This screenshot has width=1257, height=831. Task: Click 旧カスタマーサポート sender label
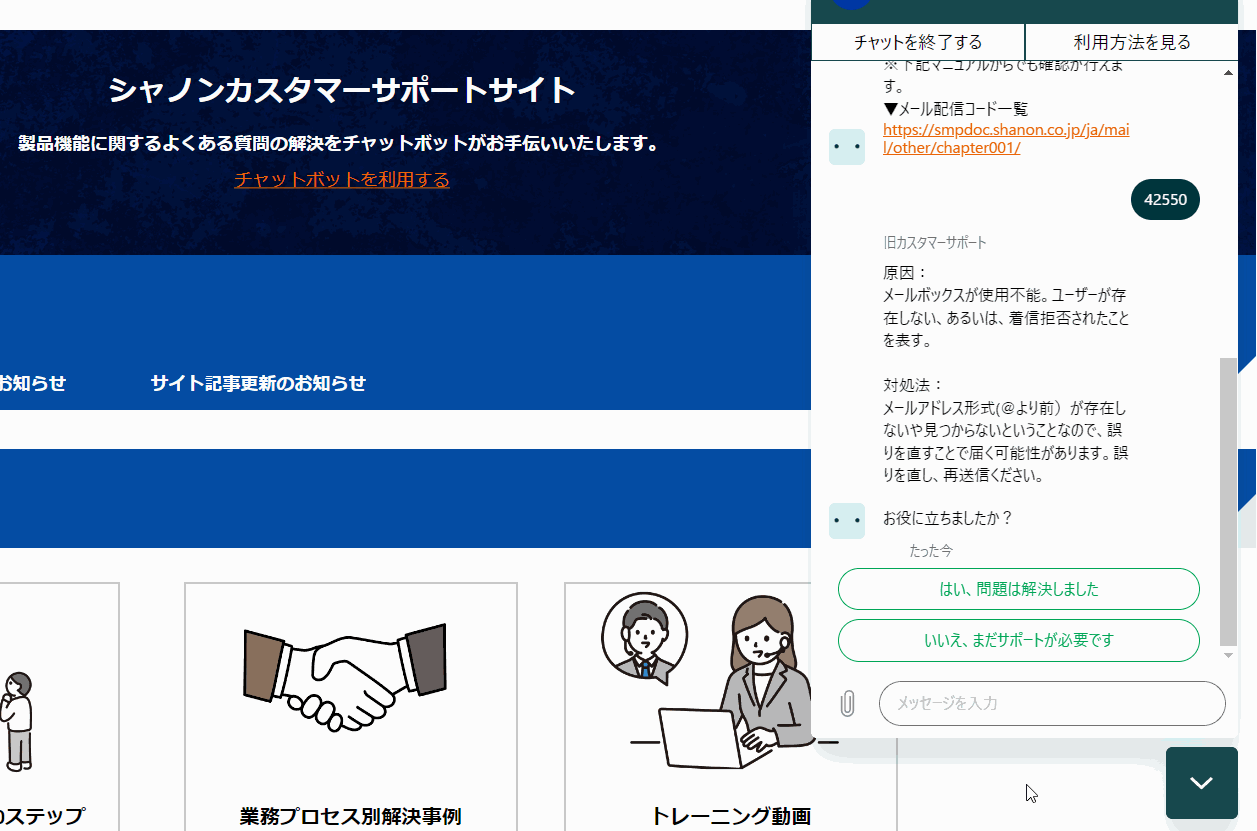coord(934,243)
